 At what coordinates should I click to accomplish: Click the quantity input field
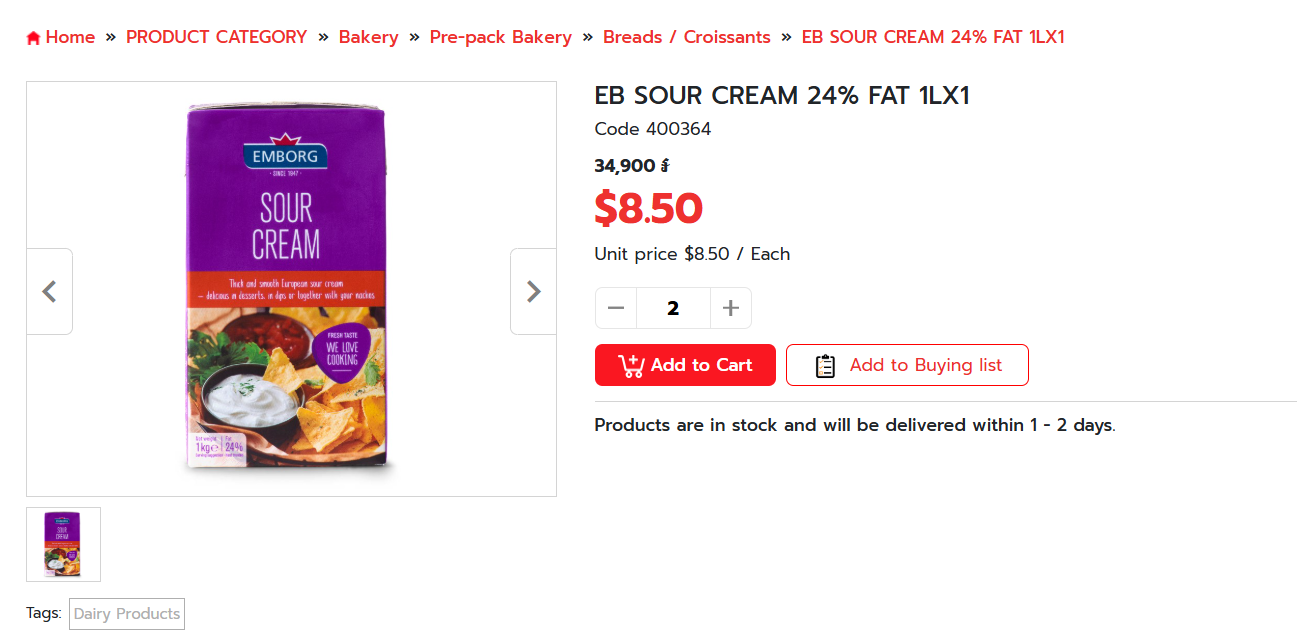click(x=673, y=308)
